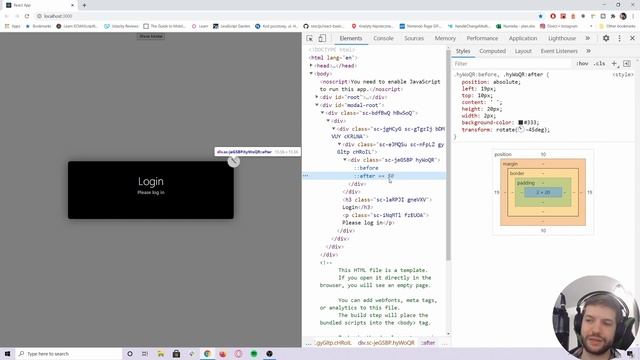The height and width of the screenshot is (360, 640).
Task: Select h3 class sc-laRPJI element
Action: tap(387, 200)
